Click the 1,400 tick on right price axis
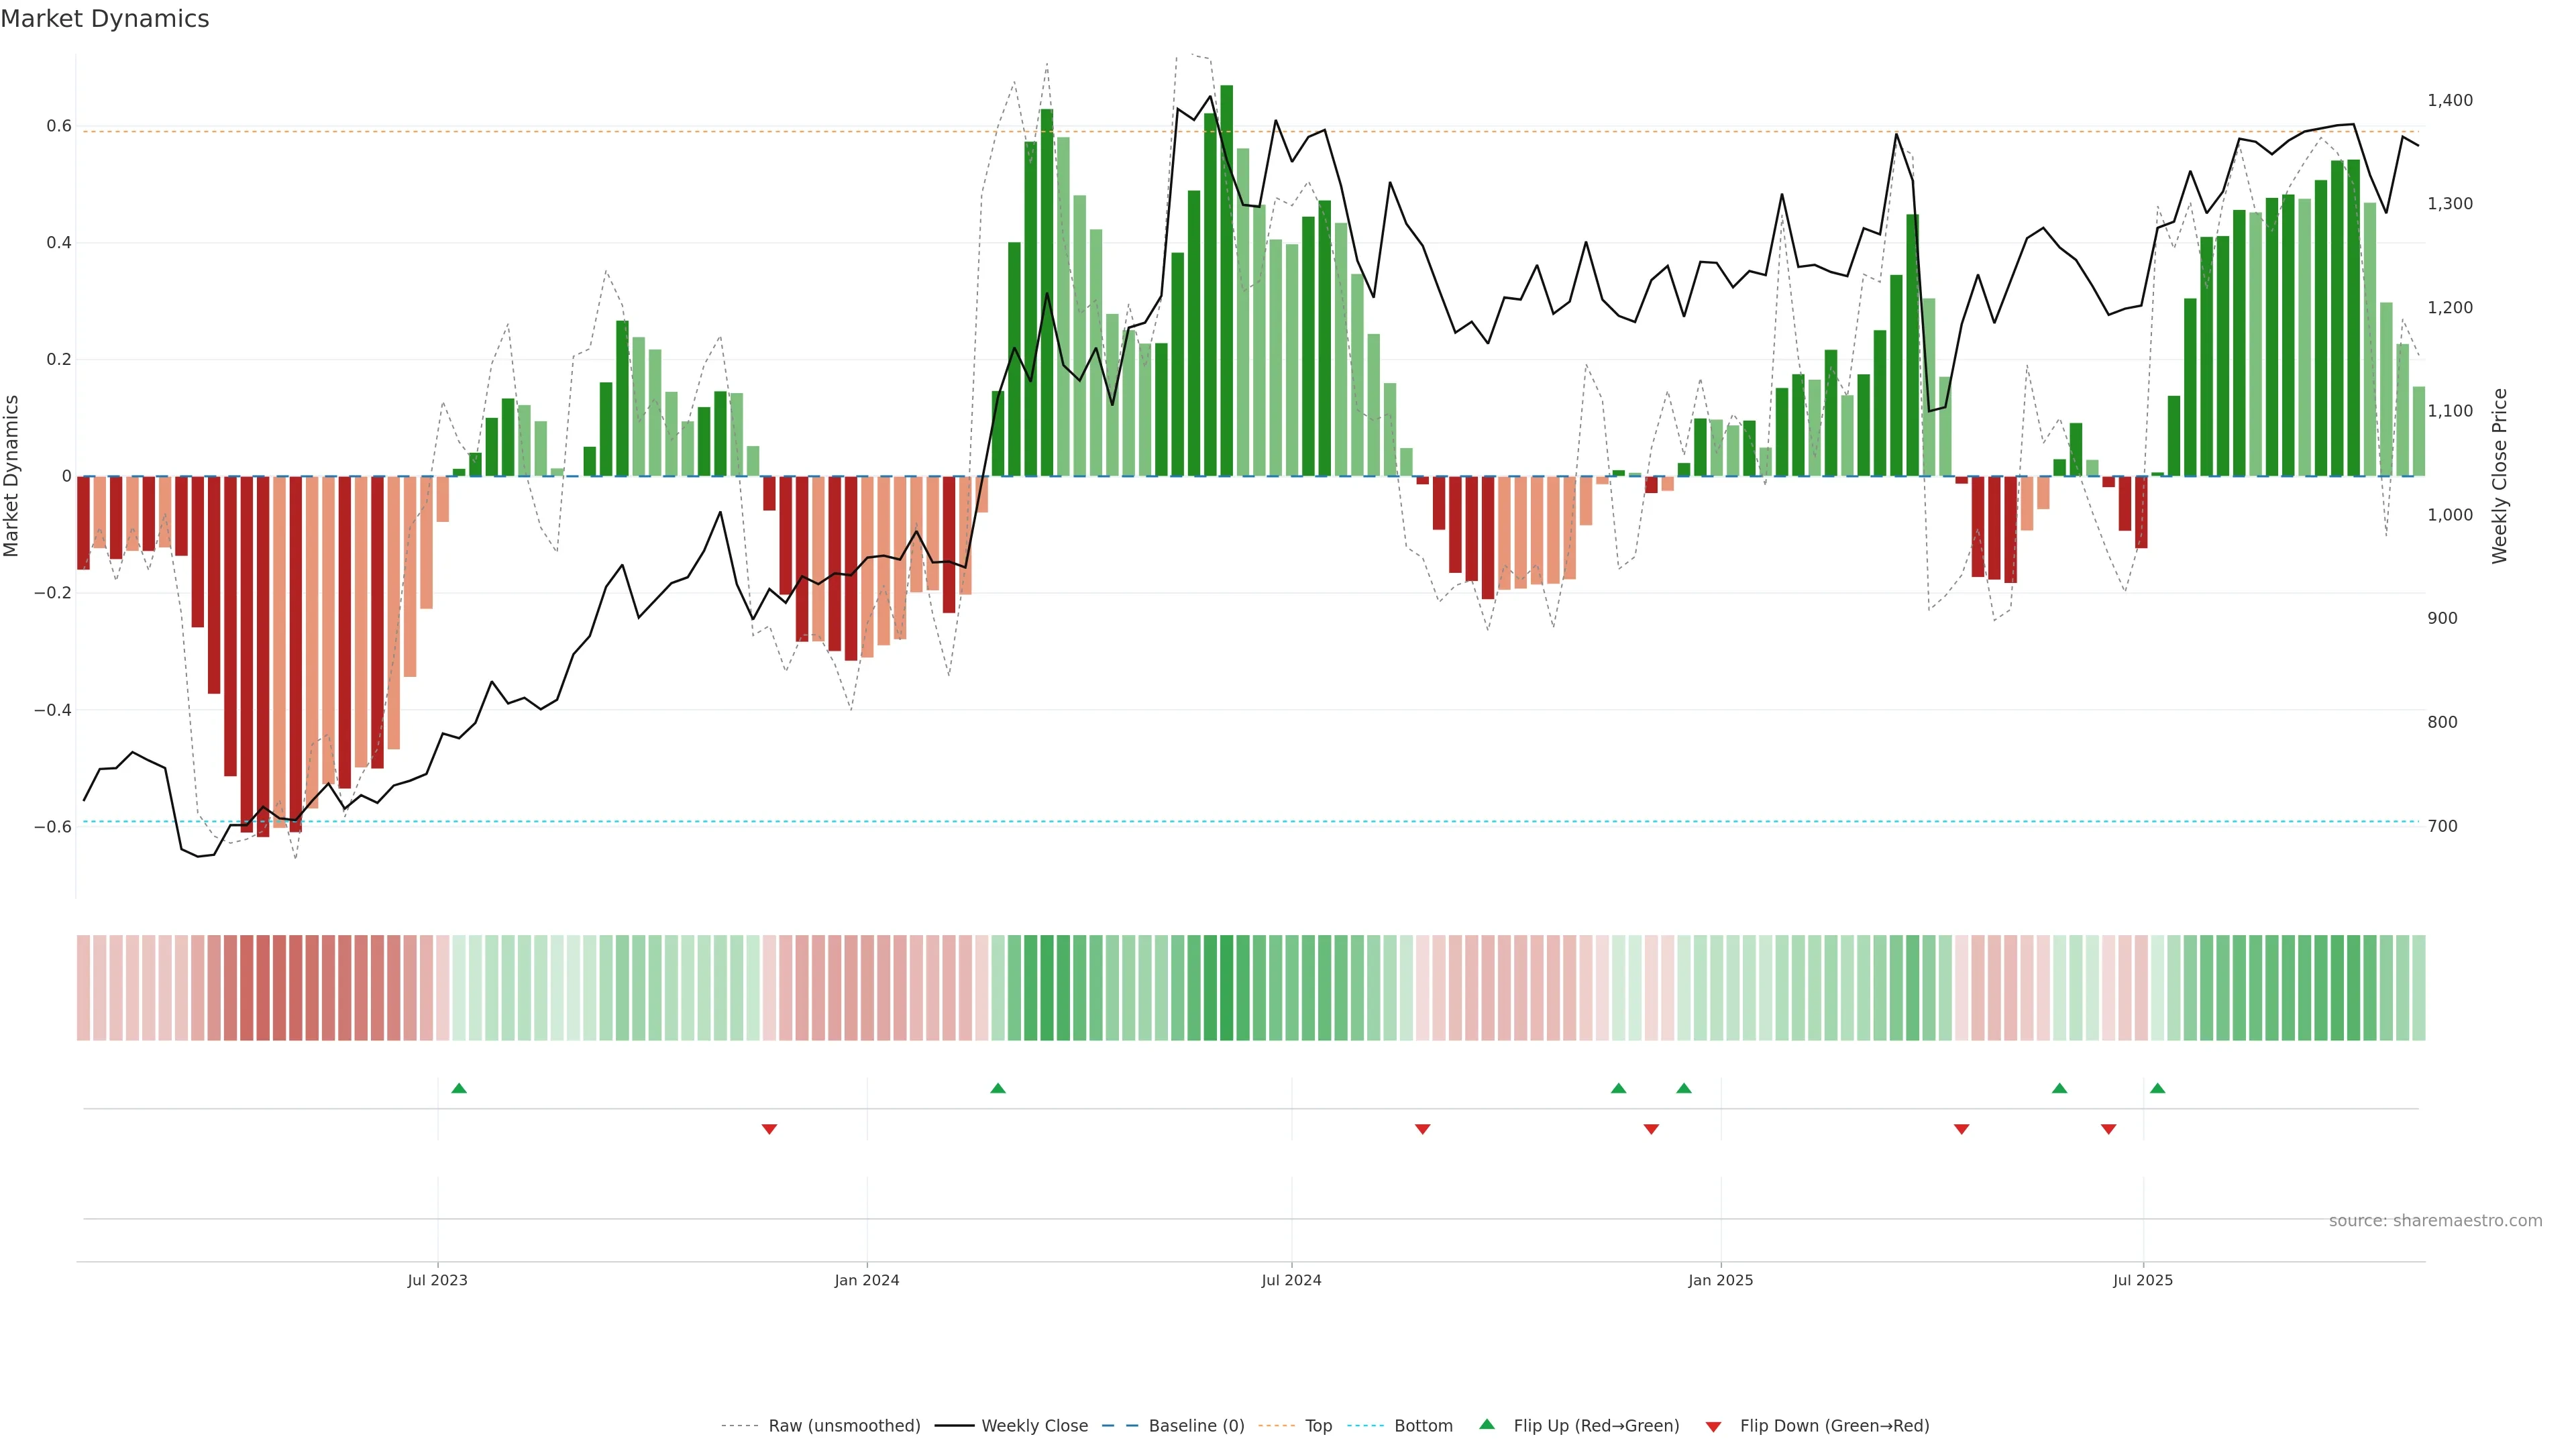The image size is (2576, 1449). [2449, 100]
